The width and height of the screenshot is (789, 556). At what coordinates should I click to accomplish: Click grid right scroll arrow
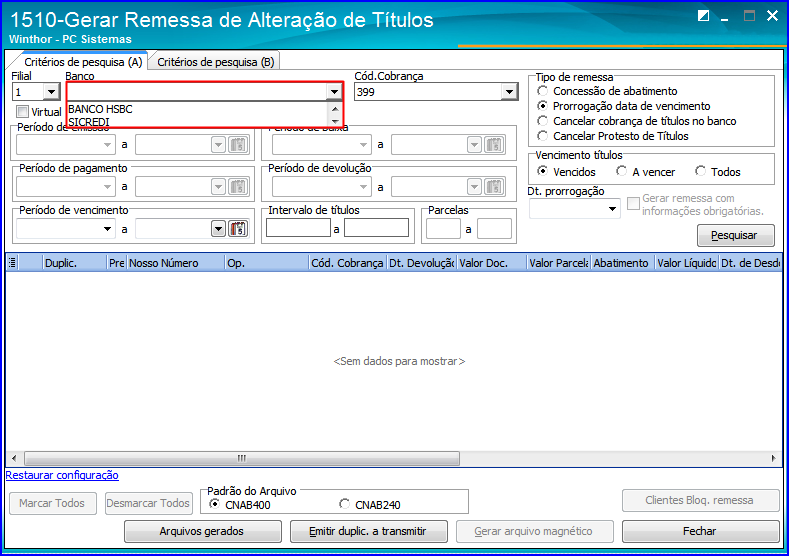point(773,458)
